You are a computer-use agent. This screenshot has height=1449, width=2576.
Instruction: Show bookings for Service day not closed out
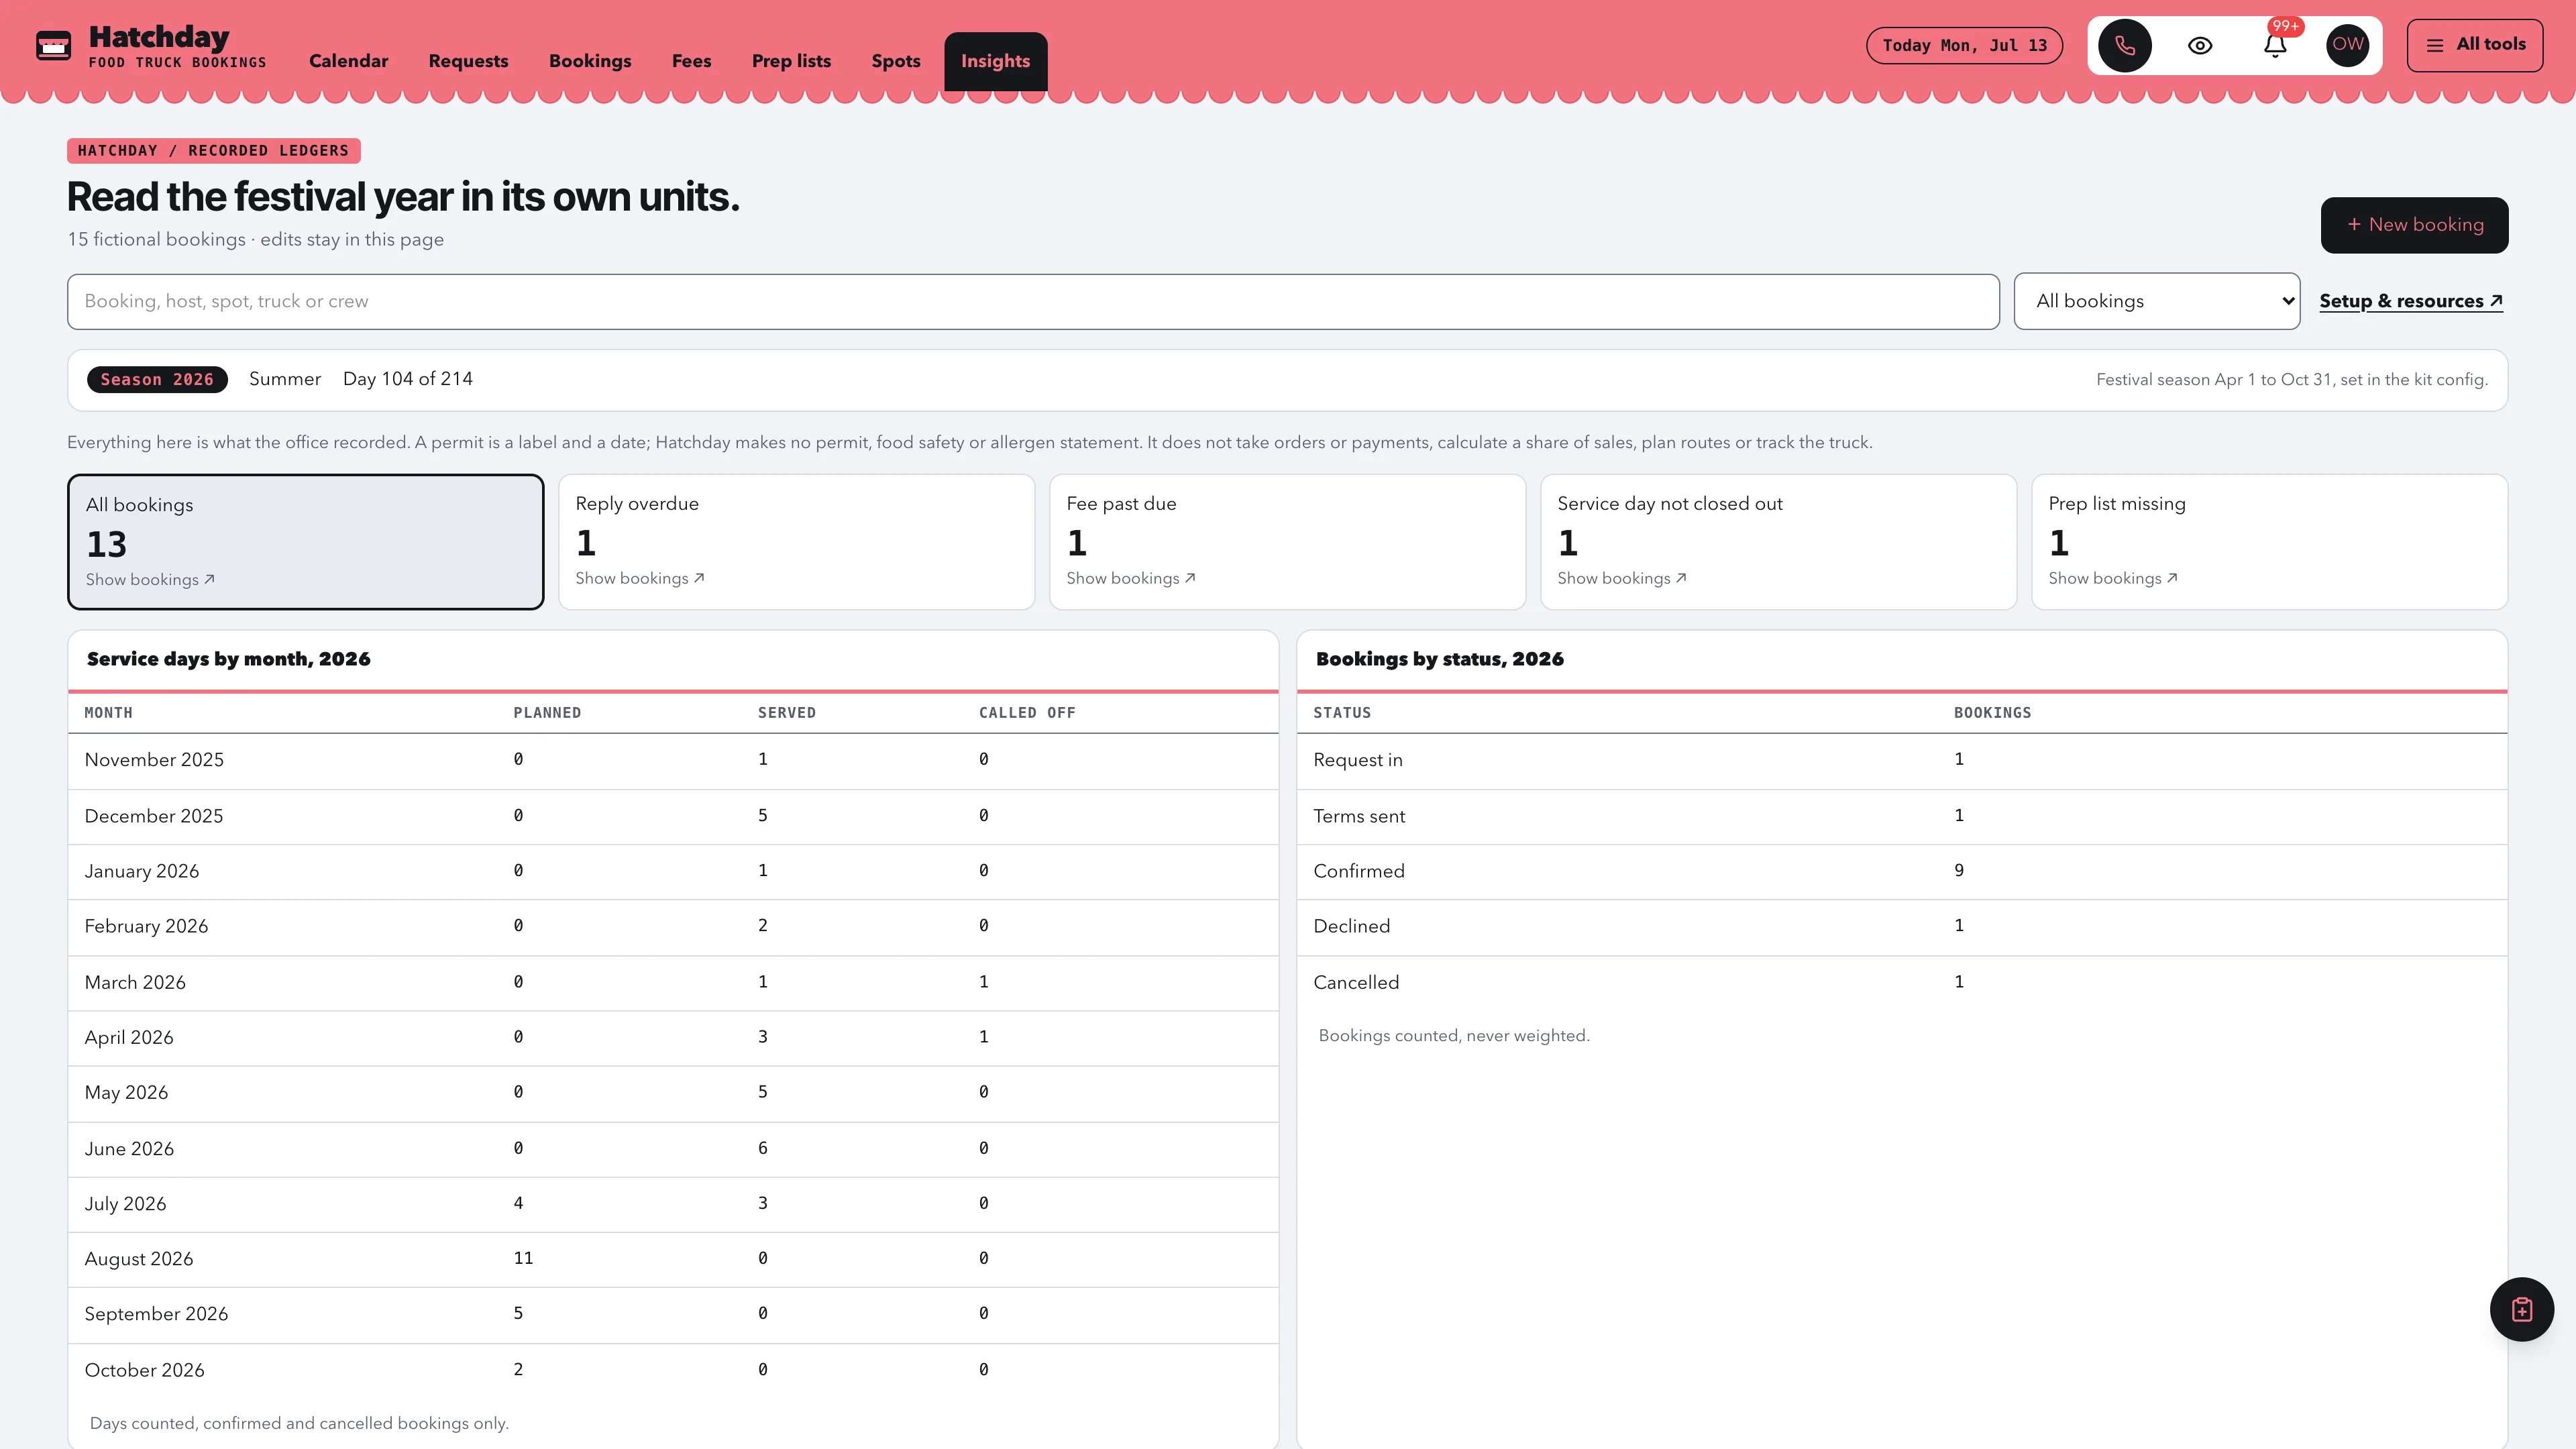[x=1622, y=579]
